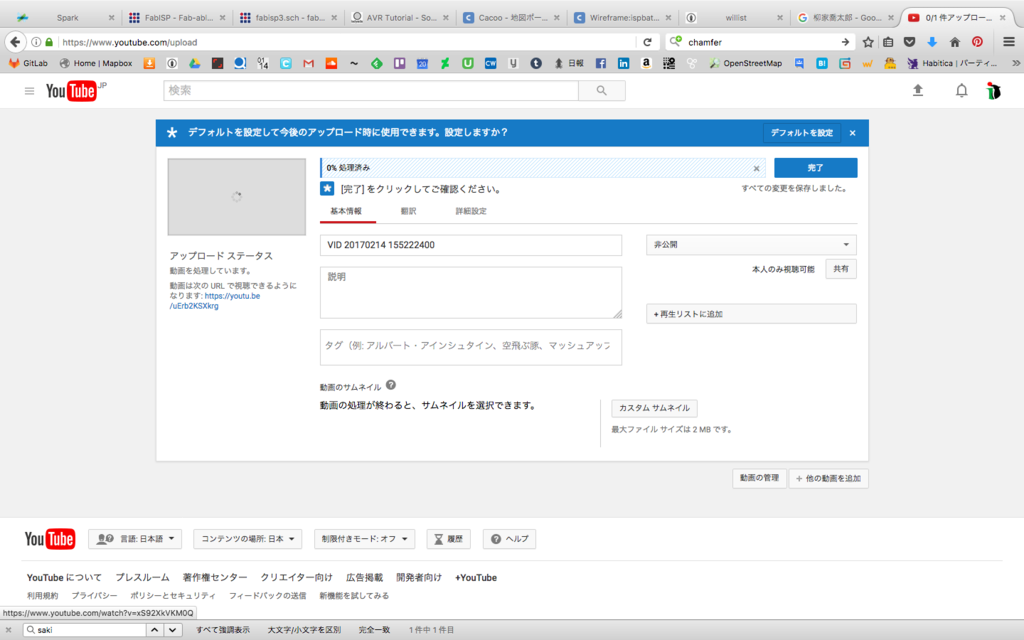Cancel upload with the progress bar X
This screenshot has height=640, width=1024.
[x=756, y=168]
